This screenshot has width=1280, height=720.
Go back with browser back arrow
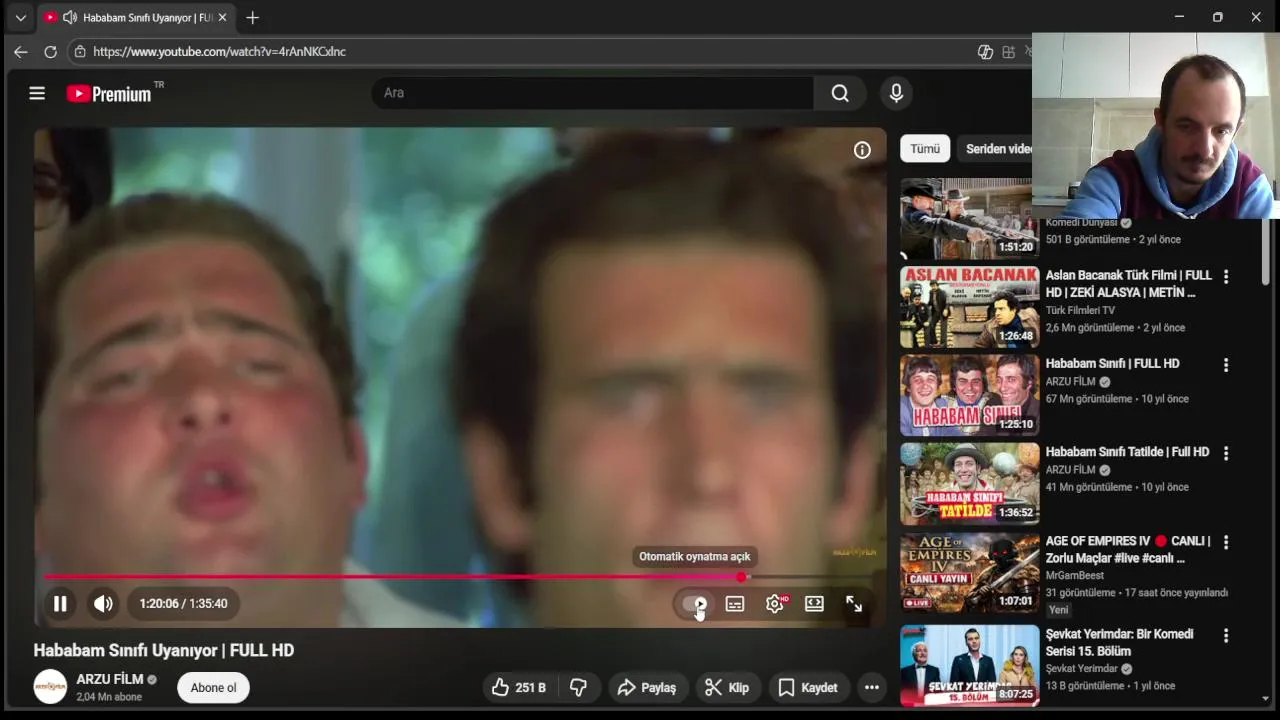[21, 52]
